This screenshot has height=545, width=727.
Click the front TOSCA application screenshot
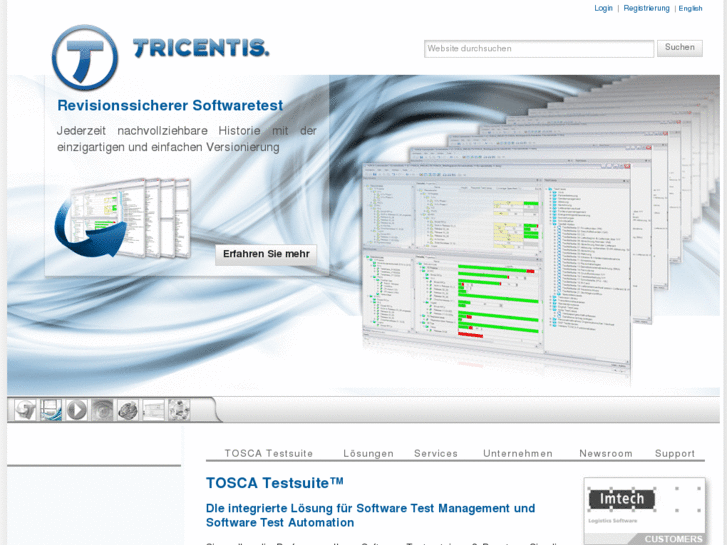pyautogui.click(x=496, y=269)
